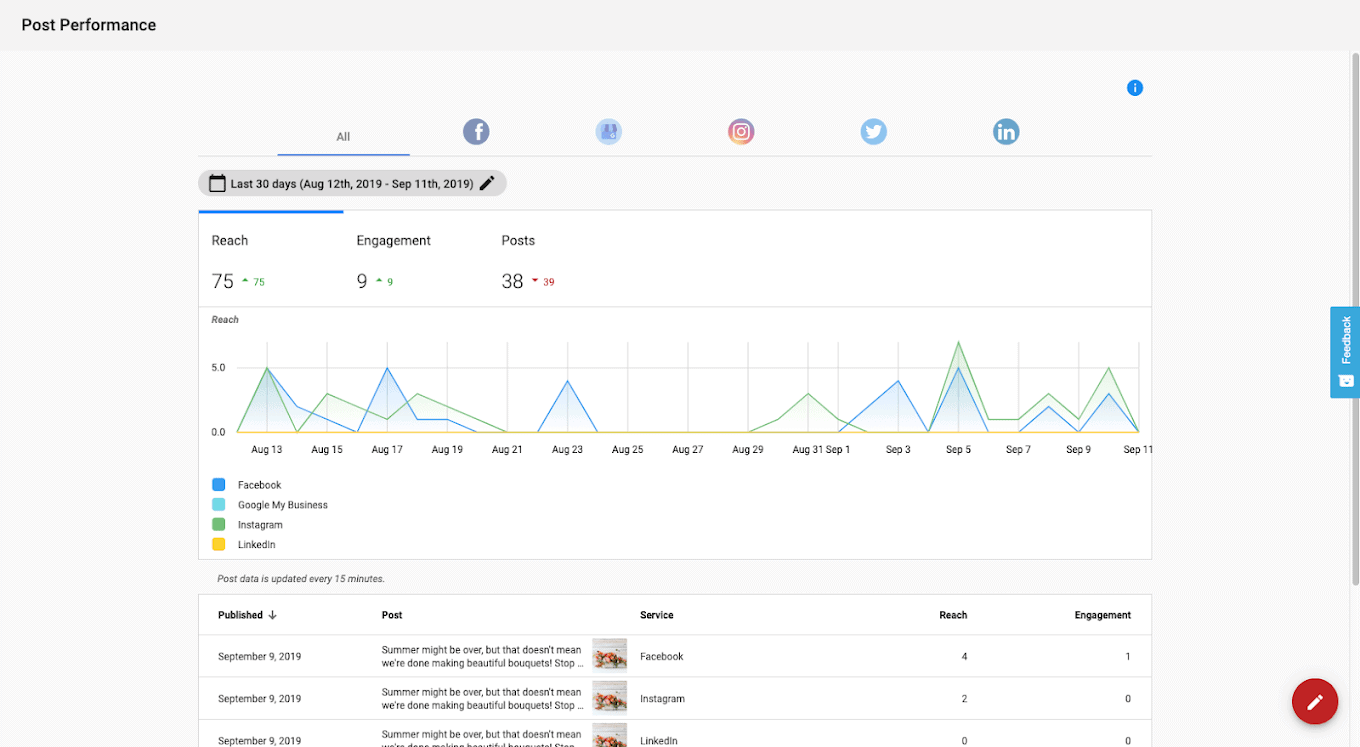1360x747 pixels.
Task: Click the blue info icon
Action: click(x=1134, y=88)
